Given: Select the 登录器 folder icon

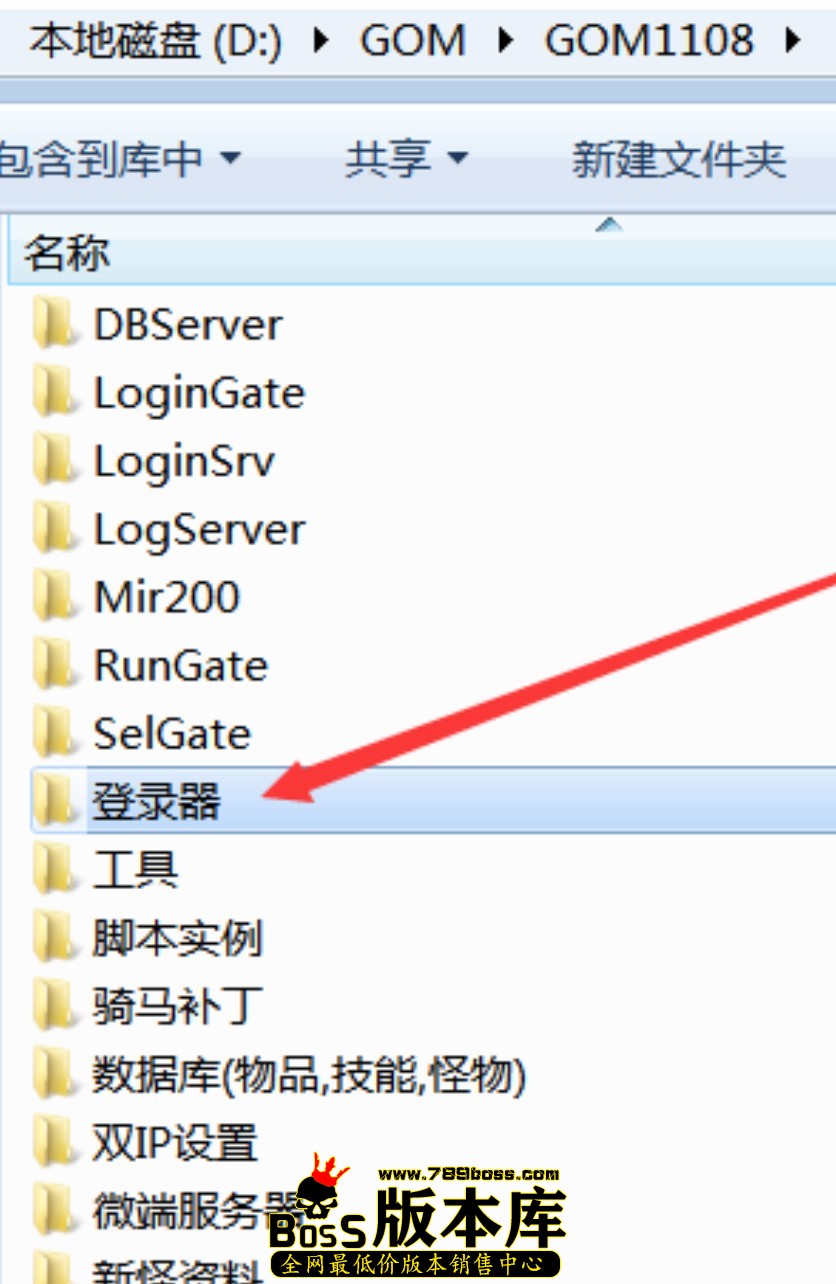Looking at the screenshot, I should click(x=53, y=801).
